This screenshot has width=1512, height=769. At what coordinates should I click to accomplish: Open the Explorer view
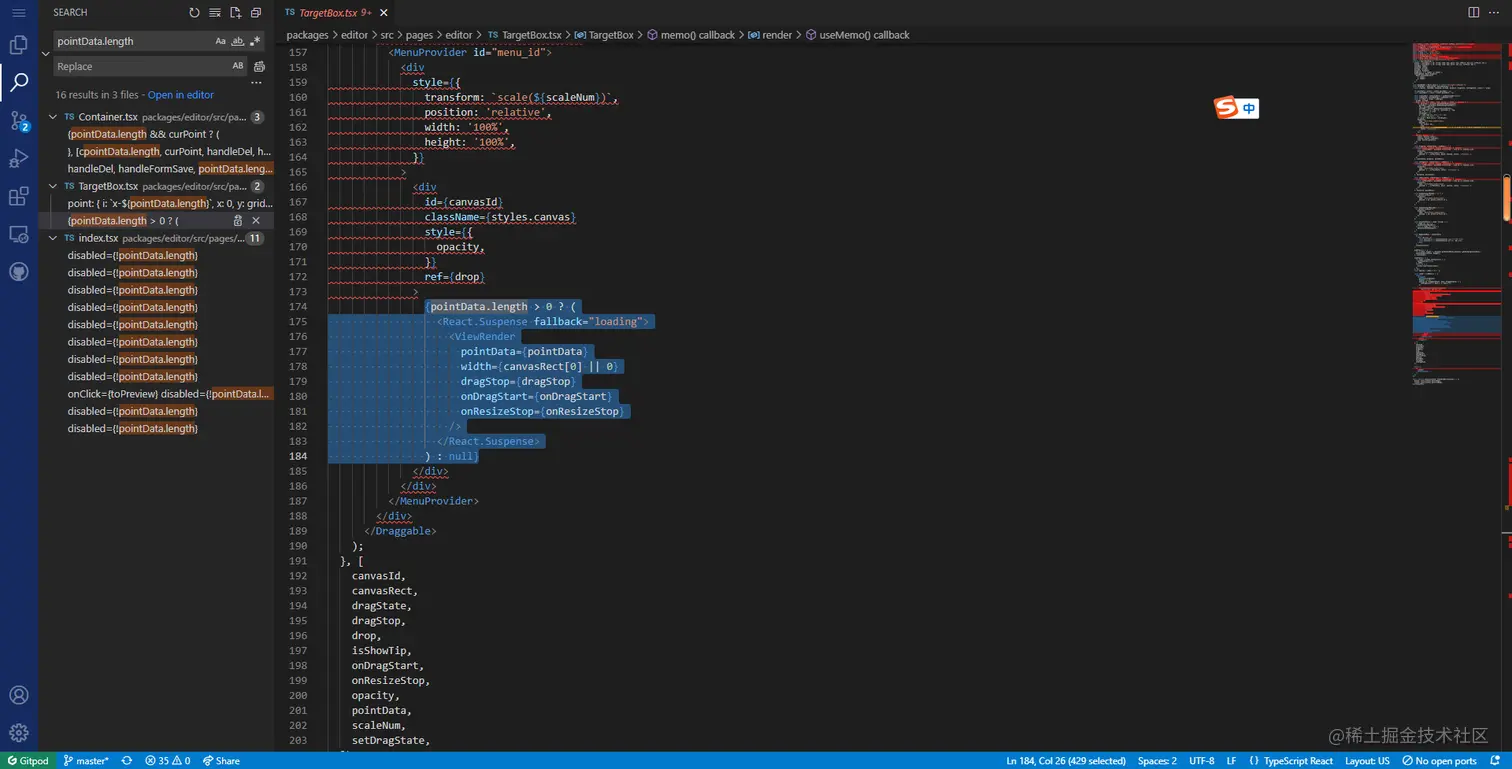click(x=18, y=45)
